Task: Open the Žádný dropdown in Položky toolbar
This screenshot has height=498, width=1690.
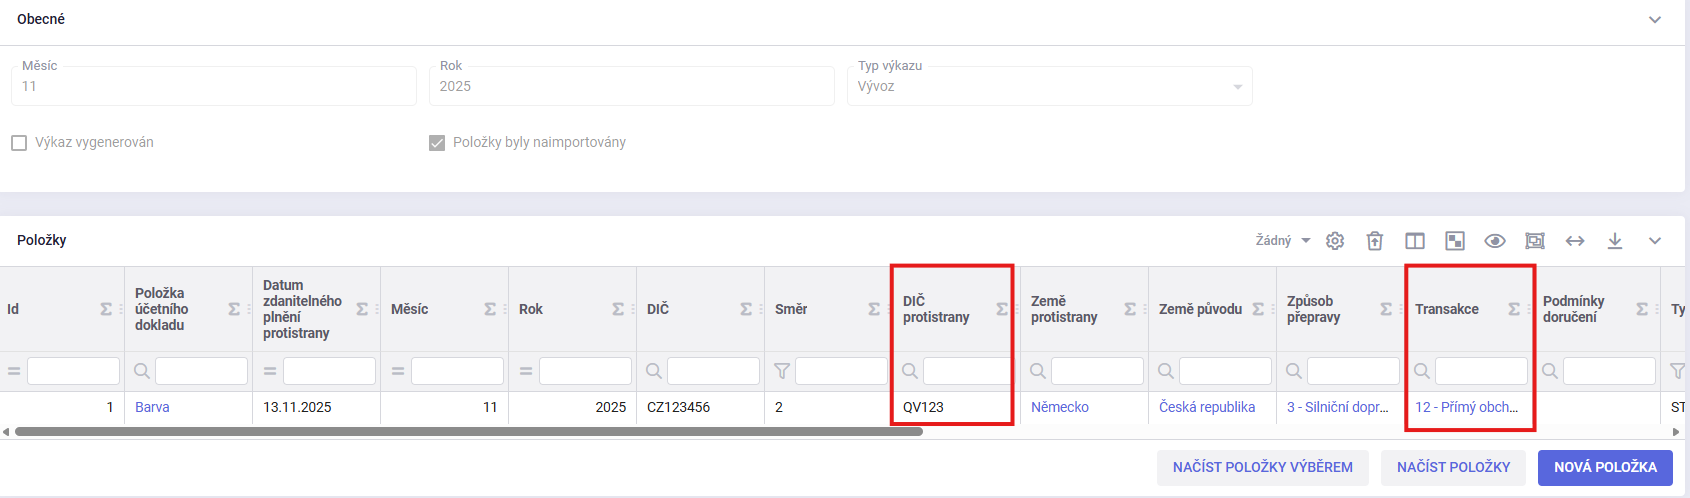Action: tap(1283, 241)
